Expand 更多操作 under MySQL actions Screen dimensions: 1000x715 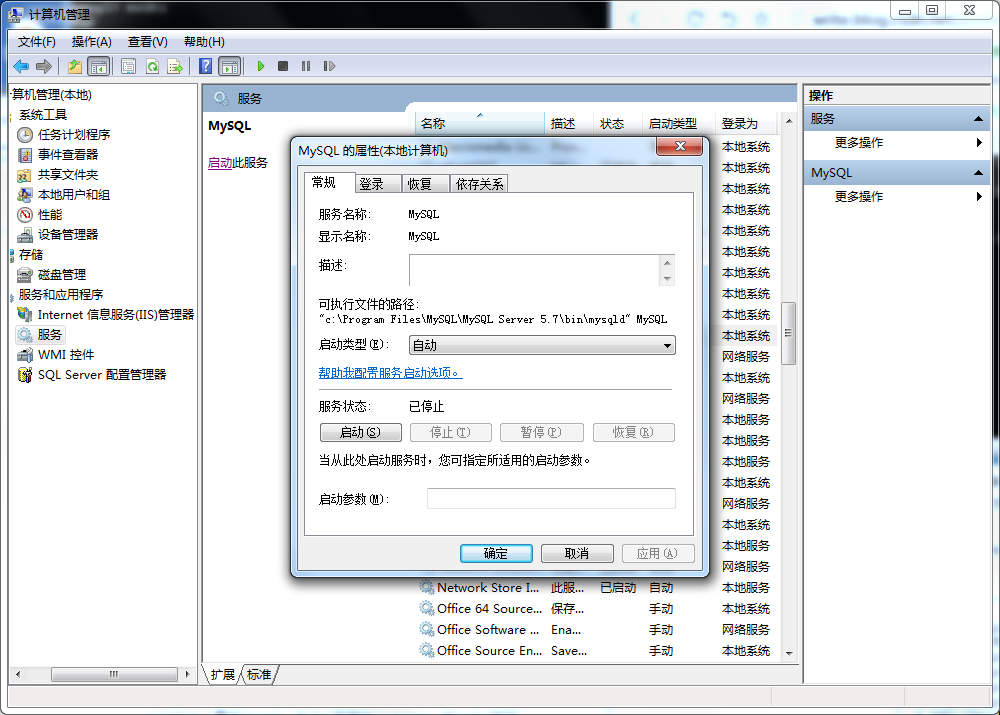(897, 196)
